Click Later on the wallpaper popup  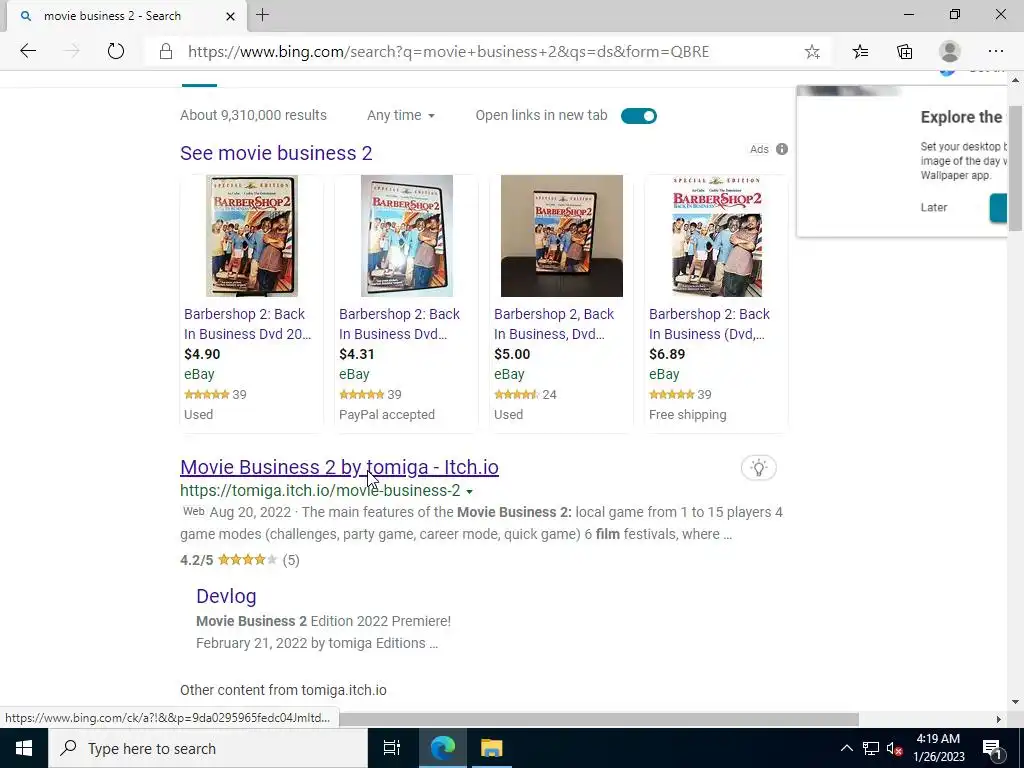933,207
